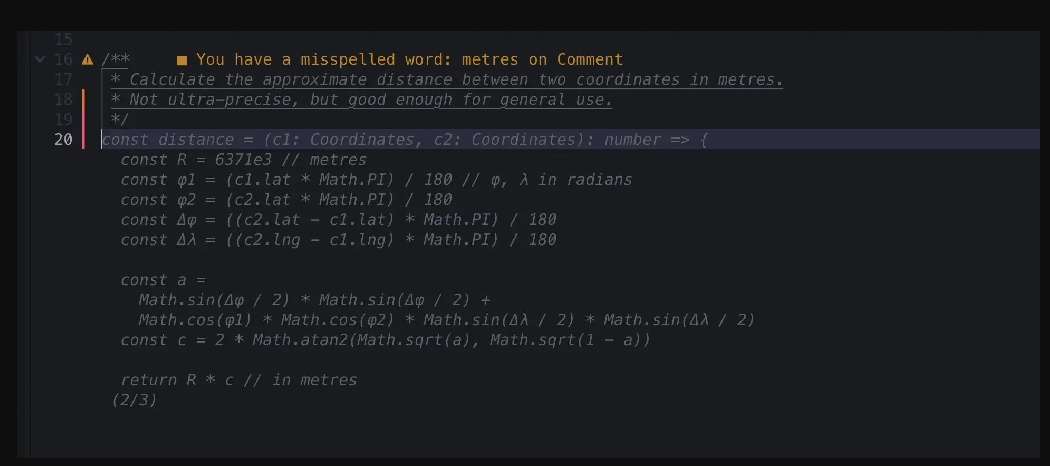The width and height of the screenshot is (1050, 466).
Task: Click the (2/3) suggestion counter
Action: [x=135, y=400]
